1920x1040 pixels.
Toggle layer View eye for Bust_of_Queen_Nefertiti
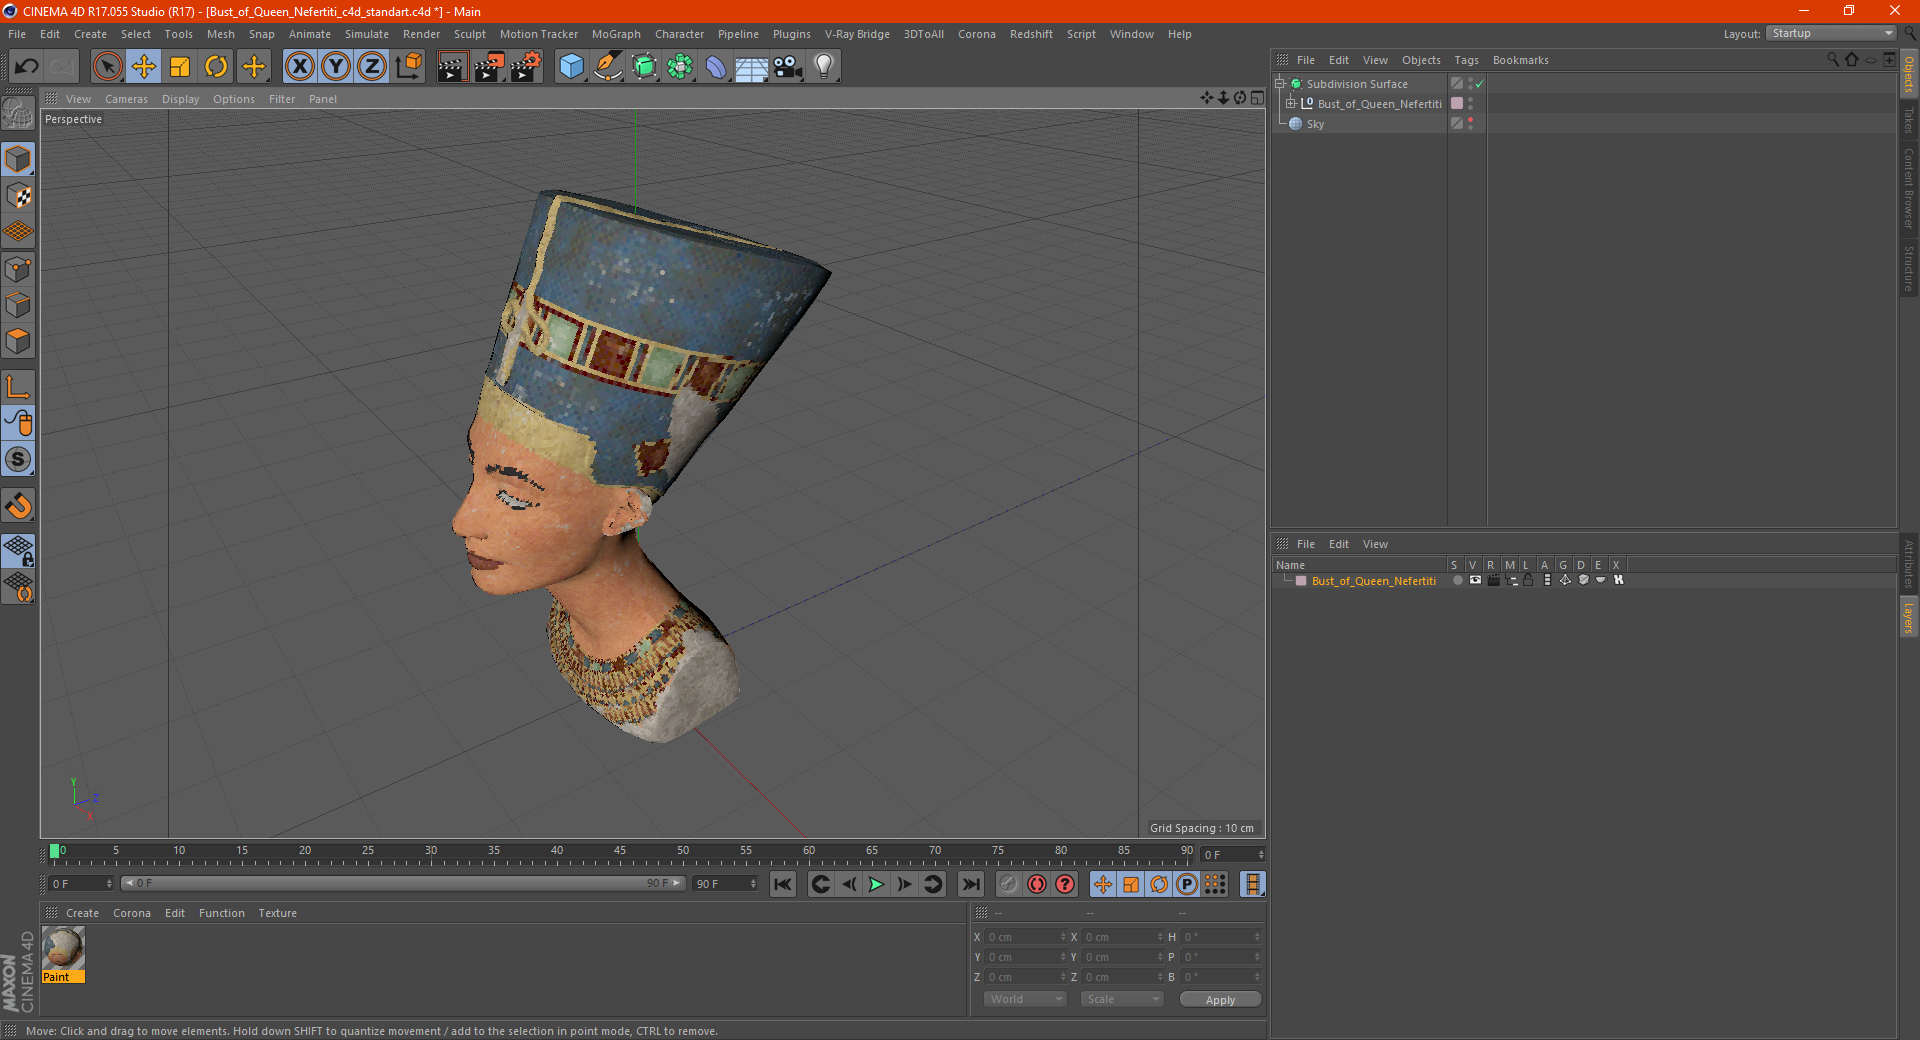pyautogui.click(x=1475, y=580)
